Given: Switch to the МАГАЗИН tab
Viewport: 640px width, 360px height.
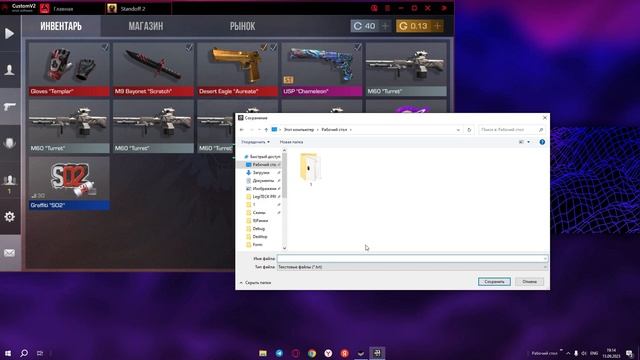Looking at the screenshot, I should (x=146, y=27).
